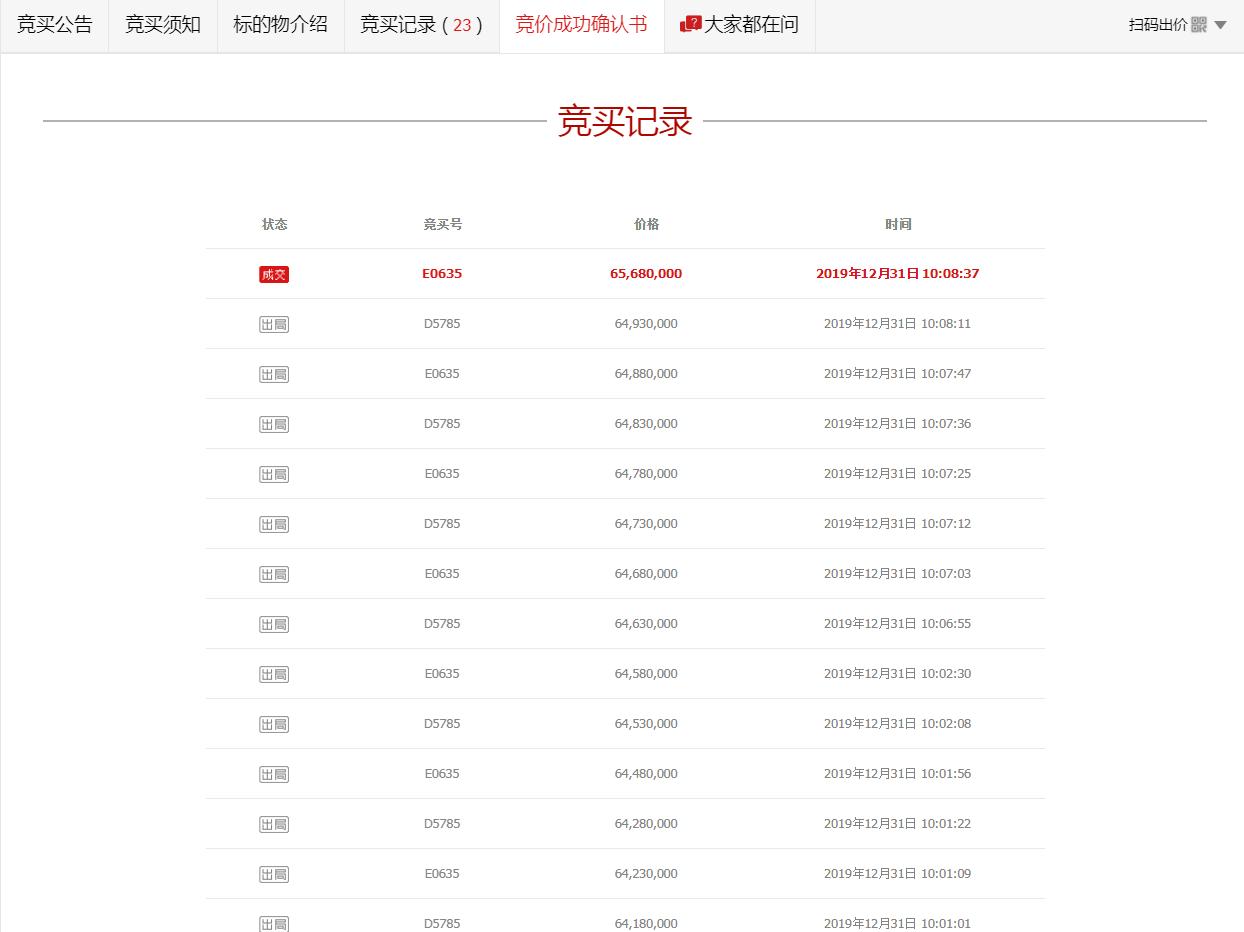Click the 价格 column header
The image size is (1244, 932).
646,224
